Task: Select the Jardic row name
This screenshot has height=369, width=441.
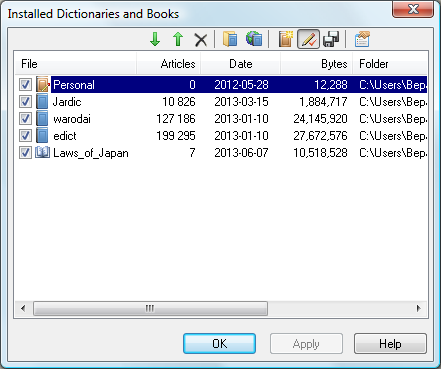Action: [x=67, y=102]
